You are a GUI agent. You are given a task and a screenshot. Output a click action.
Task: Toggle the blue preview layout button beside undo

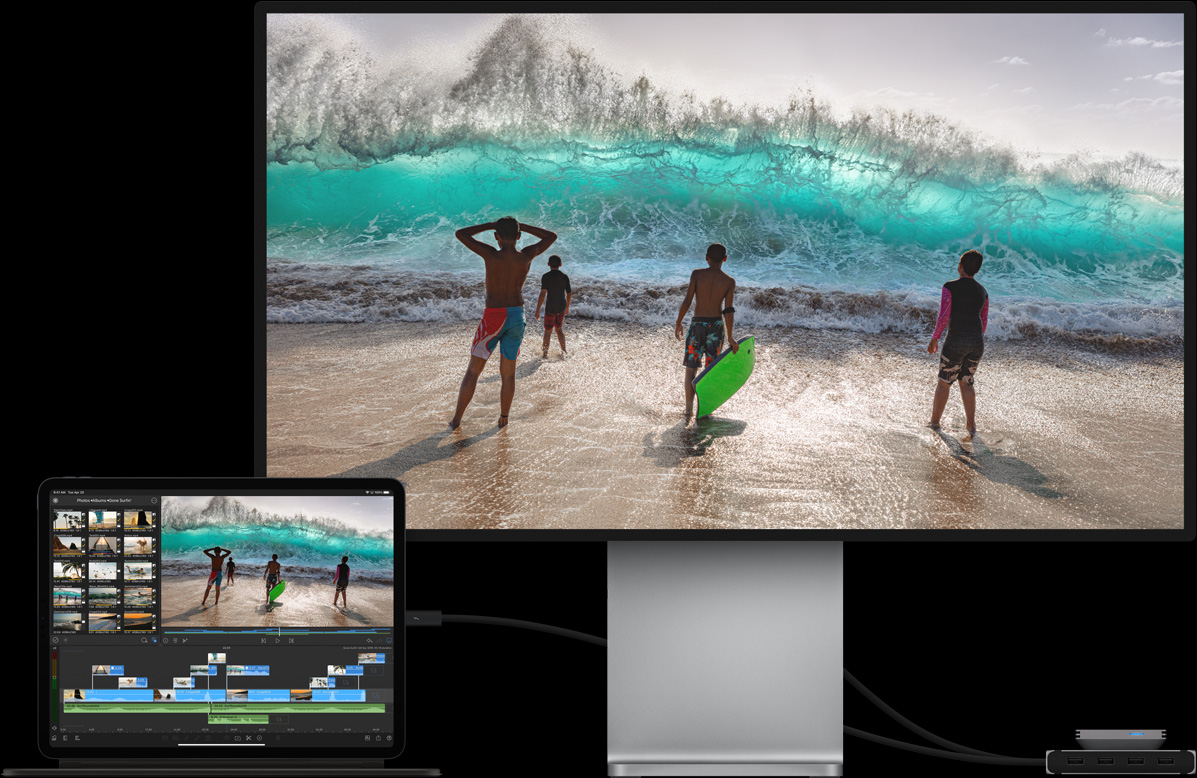click(389, 641)
